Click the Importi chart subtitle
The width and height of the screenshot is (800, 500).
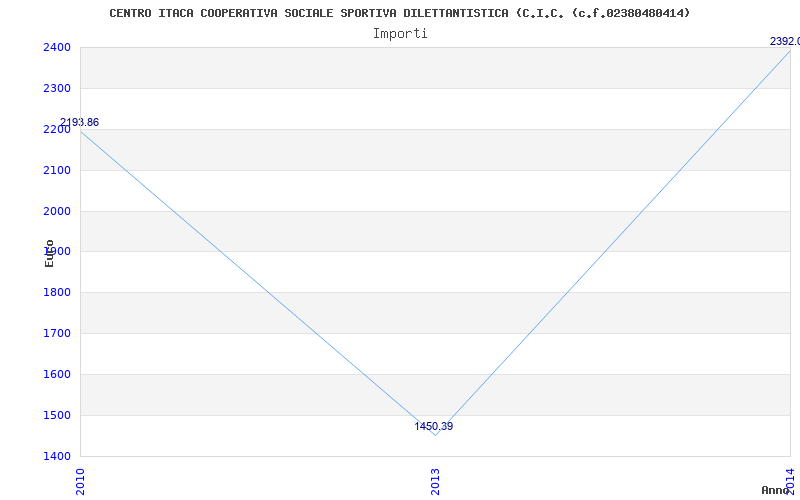click(x=400, y=34)
